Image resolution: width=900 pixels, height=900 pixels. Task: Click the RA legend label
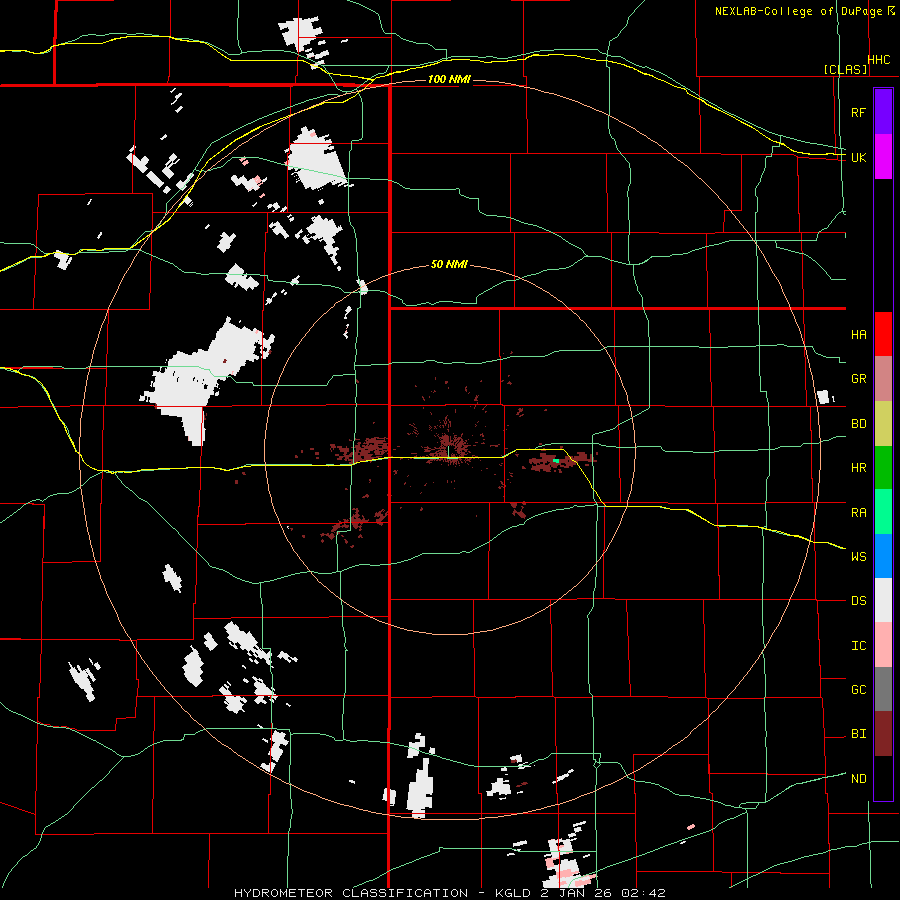[858, 512]
